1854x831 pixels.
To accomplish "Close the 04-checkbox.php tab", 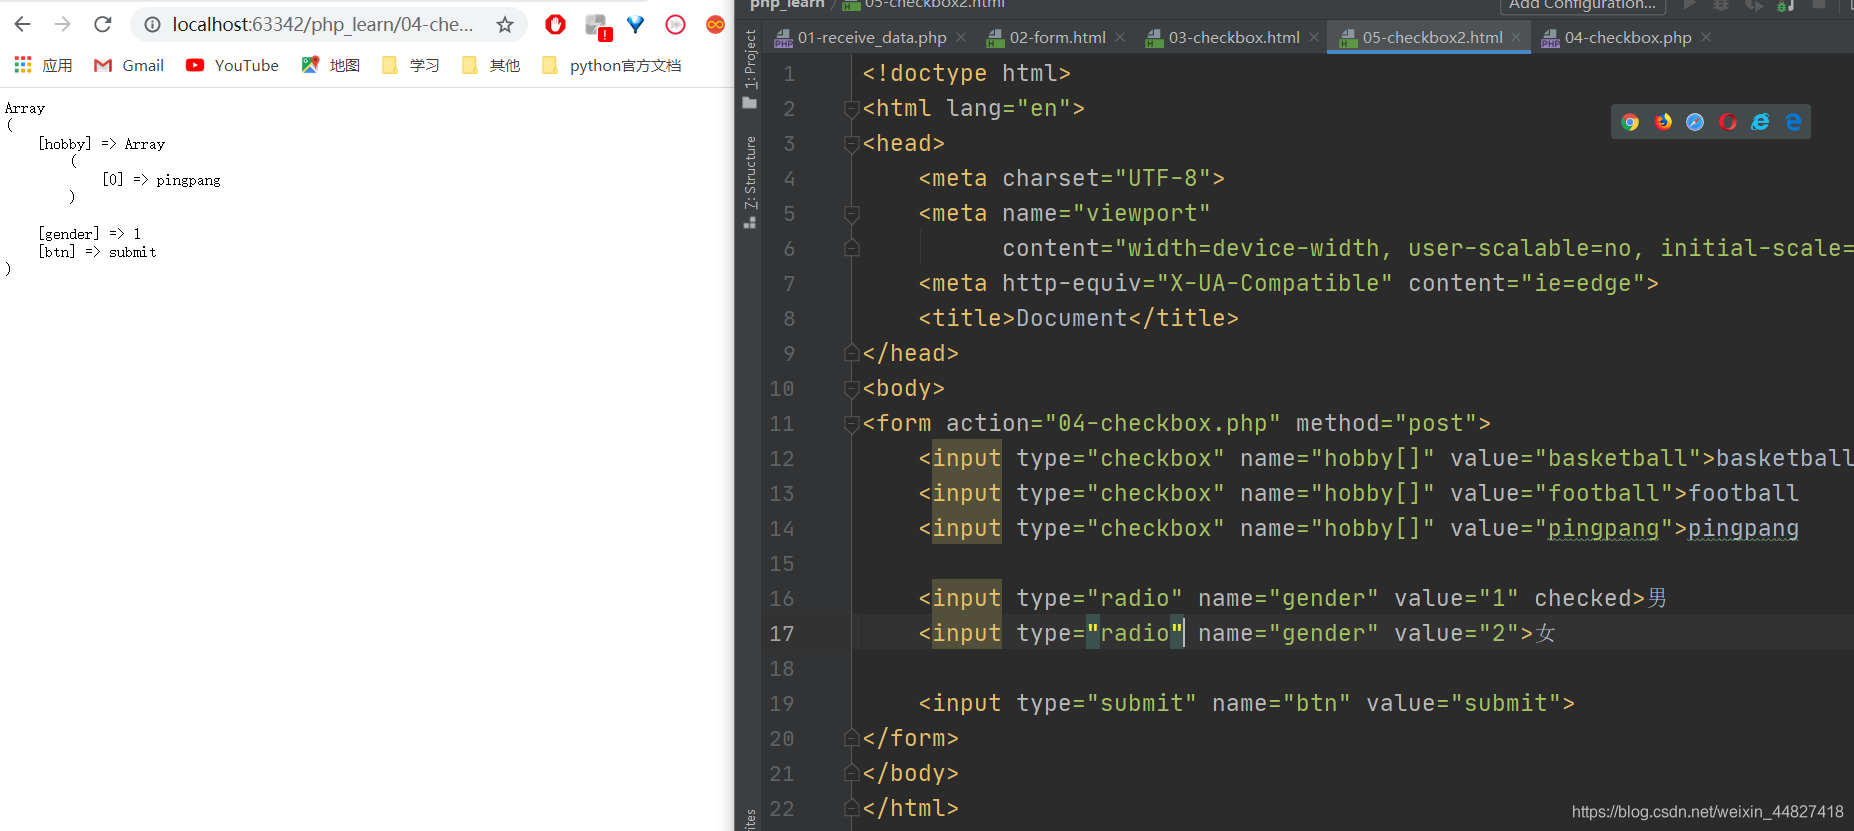I will point(1706,37).
